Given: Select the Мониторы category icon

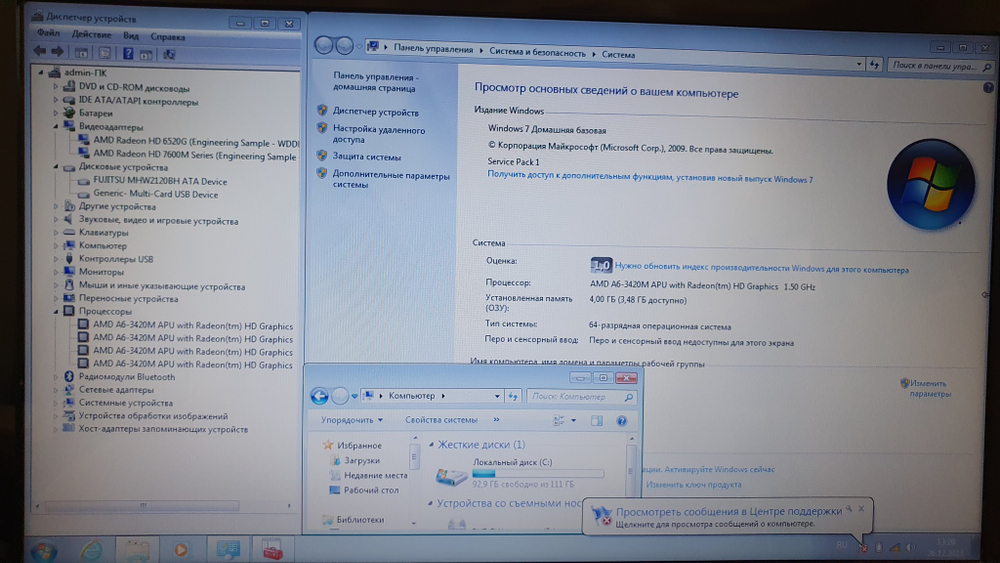Looking at the screenshot, I should (69, 272).
